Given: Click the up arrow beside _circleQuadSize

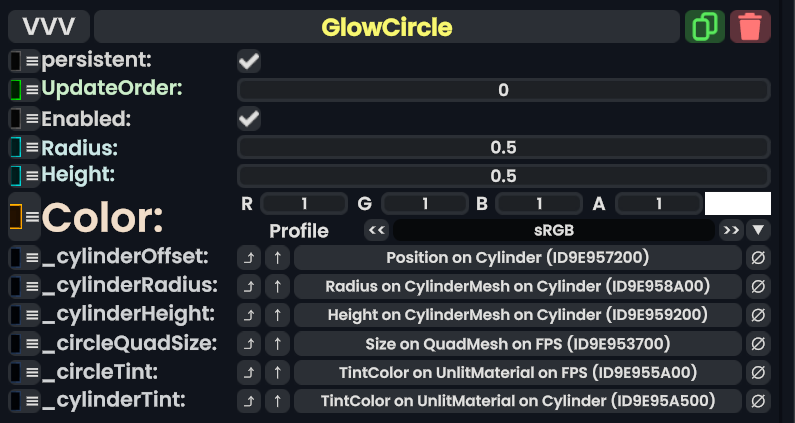Looking at the screenshot, I should pyautogui.click(x=277, y=344).
